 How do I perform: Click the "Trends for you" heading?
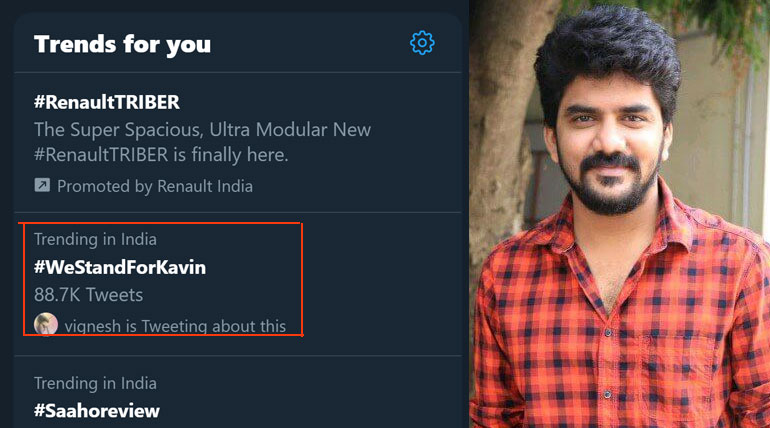122,44
